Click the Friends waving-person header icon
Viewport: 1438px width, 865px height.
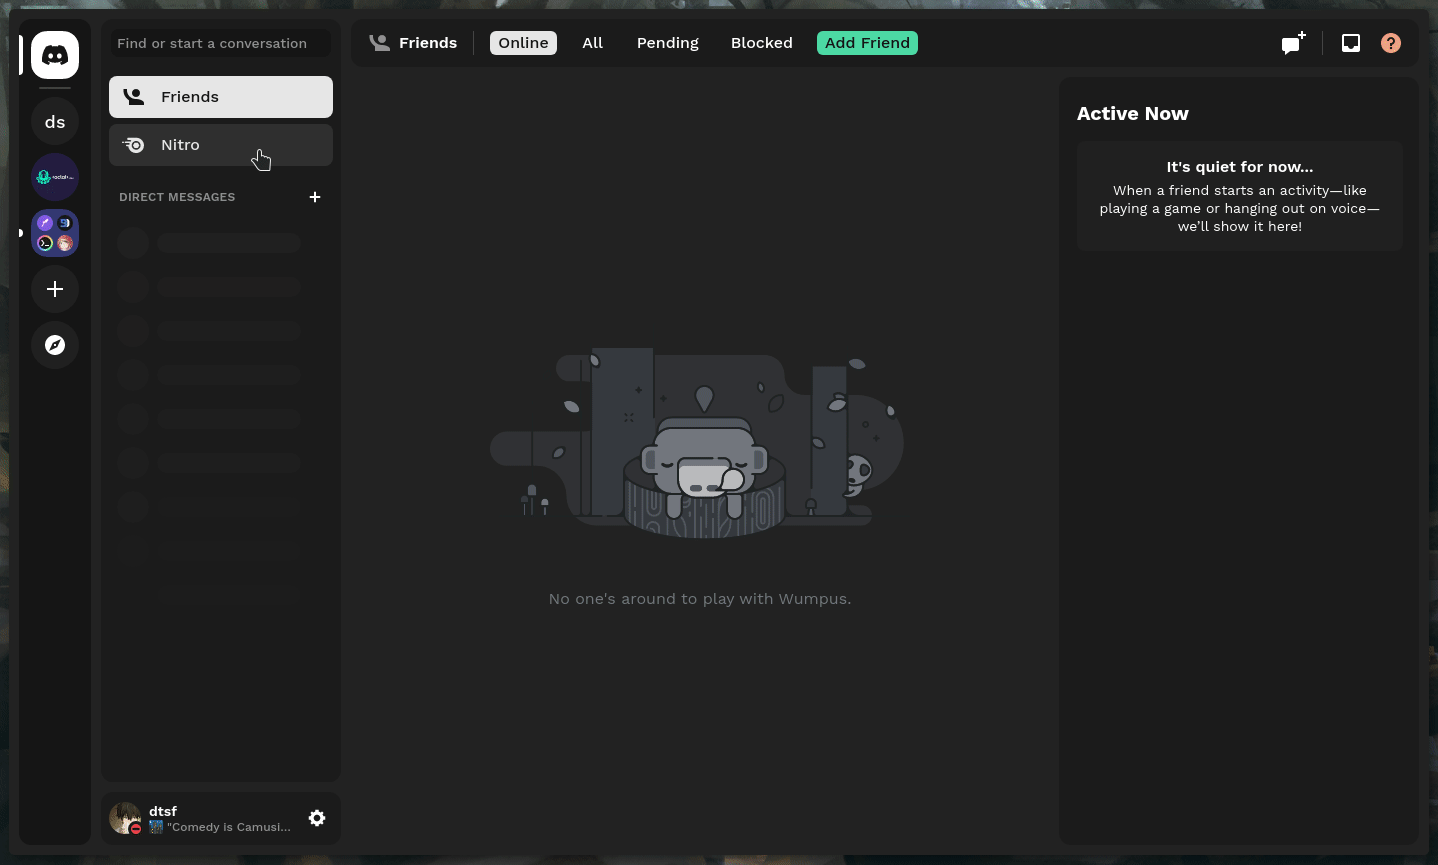pos(379,43)
